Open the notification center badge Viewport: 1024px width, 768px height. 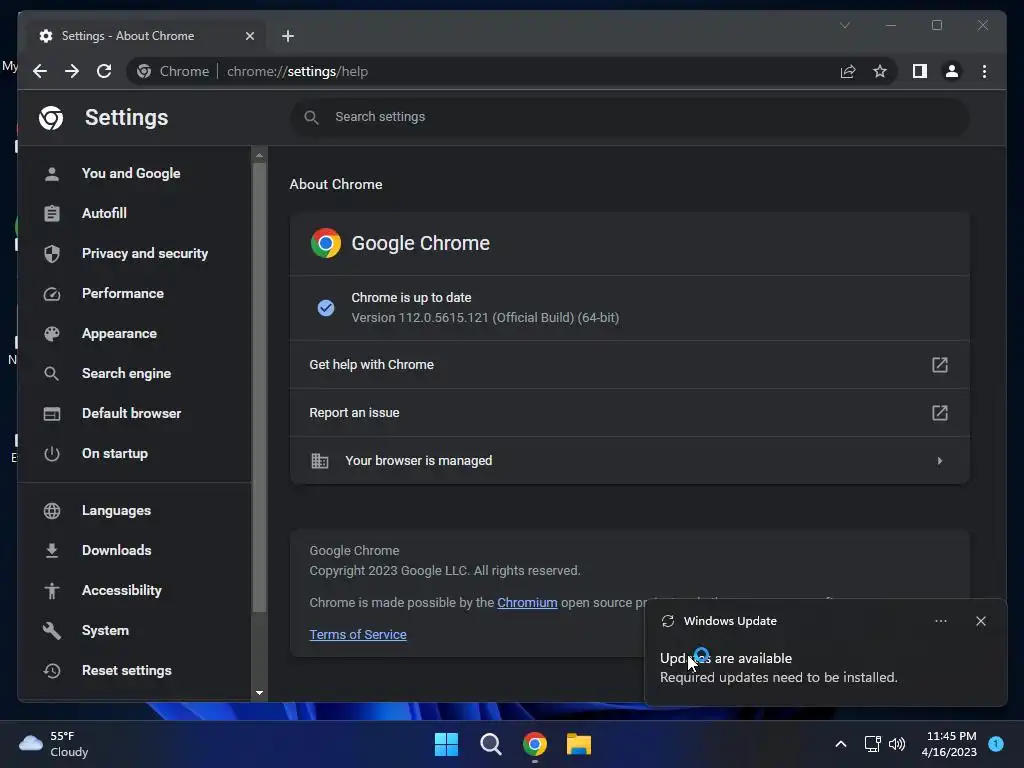pos(996,744)
